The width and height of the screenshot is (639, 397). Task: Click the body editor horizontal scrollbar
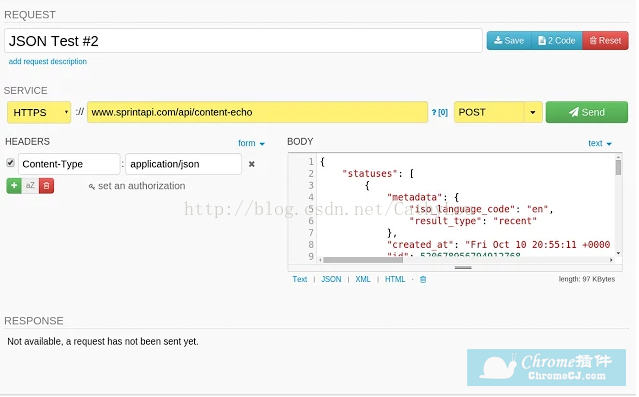467,260
